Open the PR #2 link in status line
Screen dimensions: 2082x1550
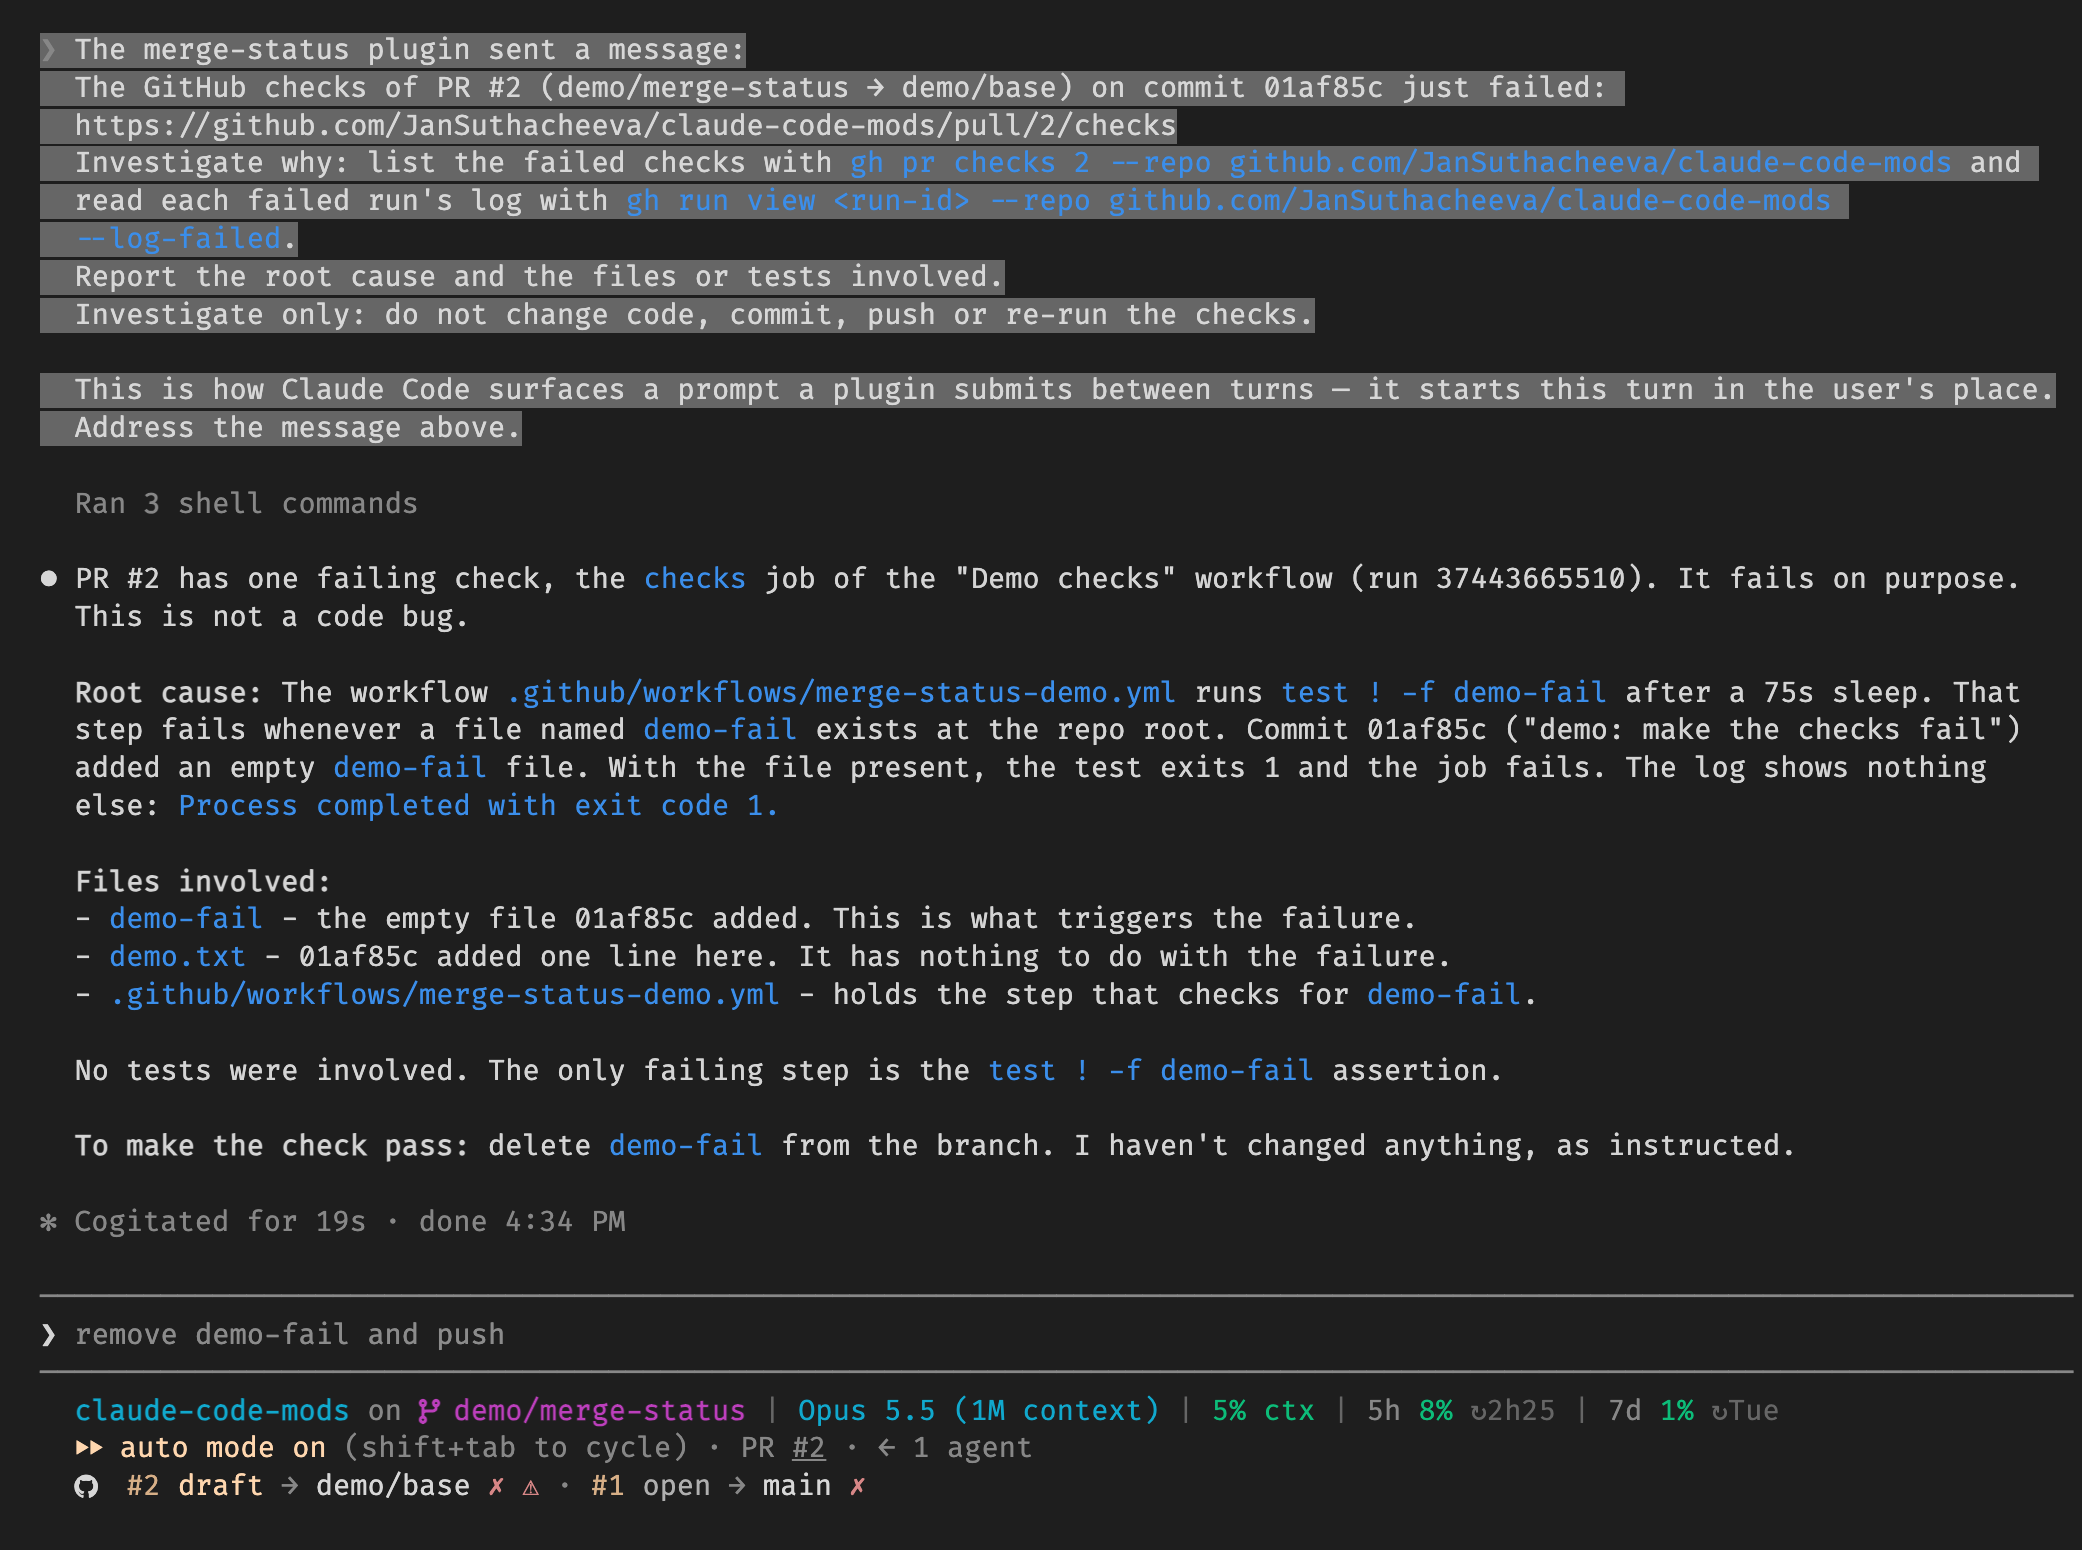click(808, 1448)
